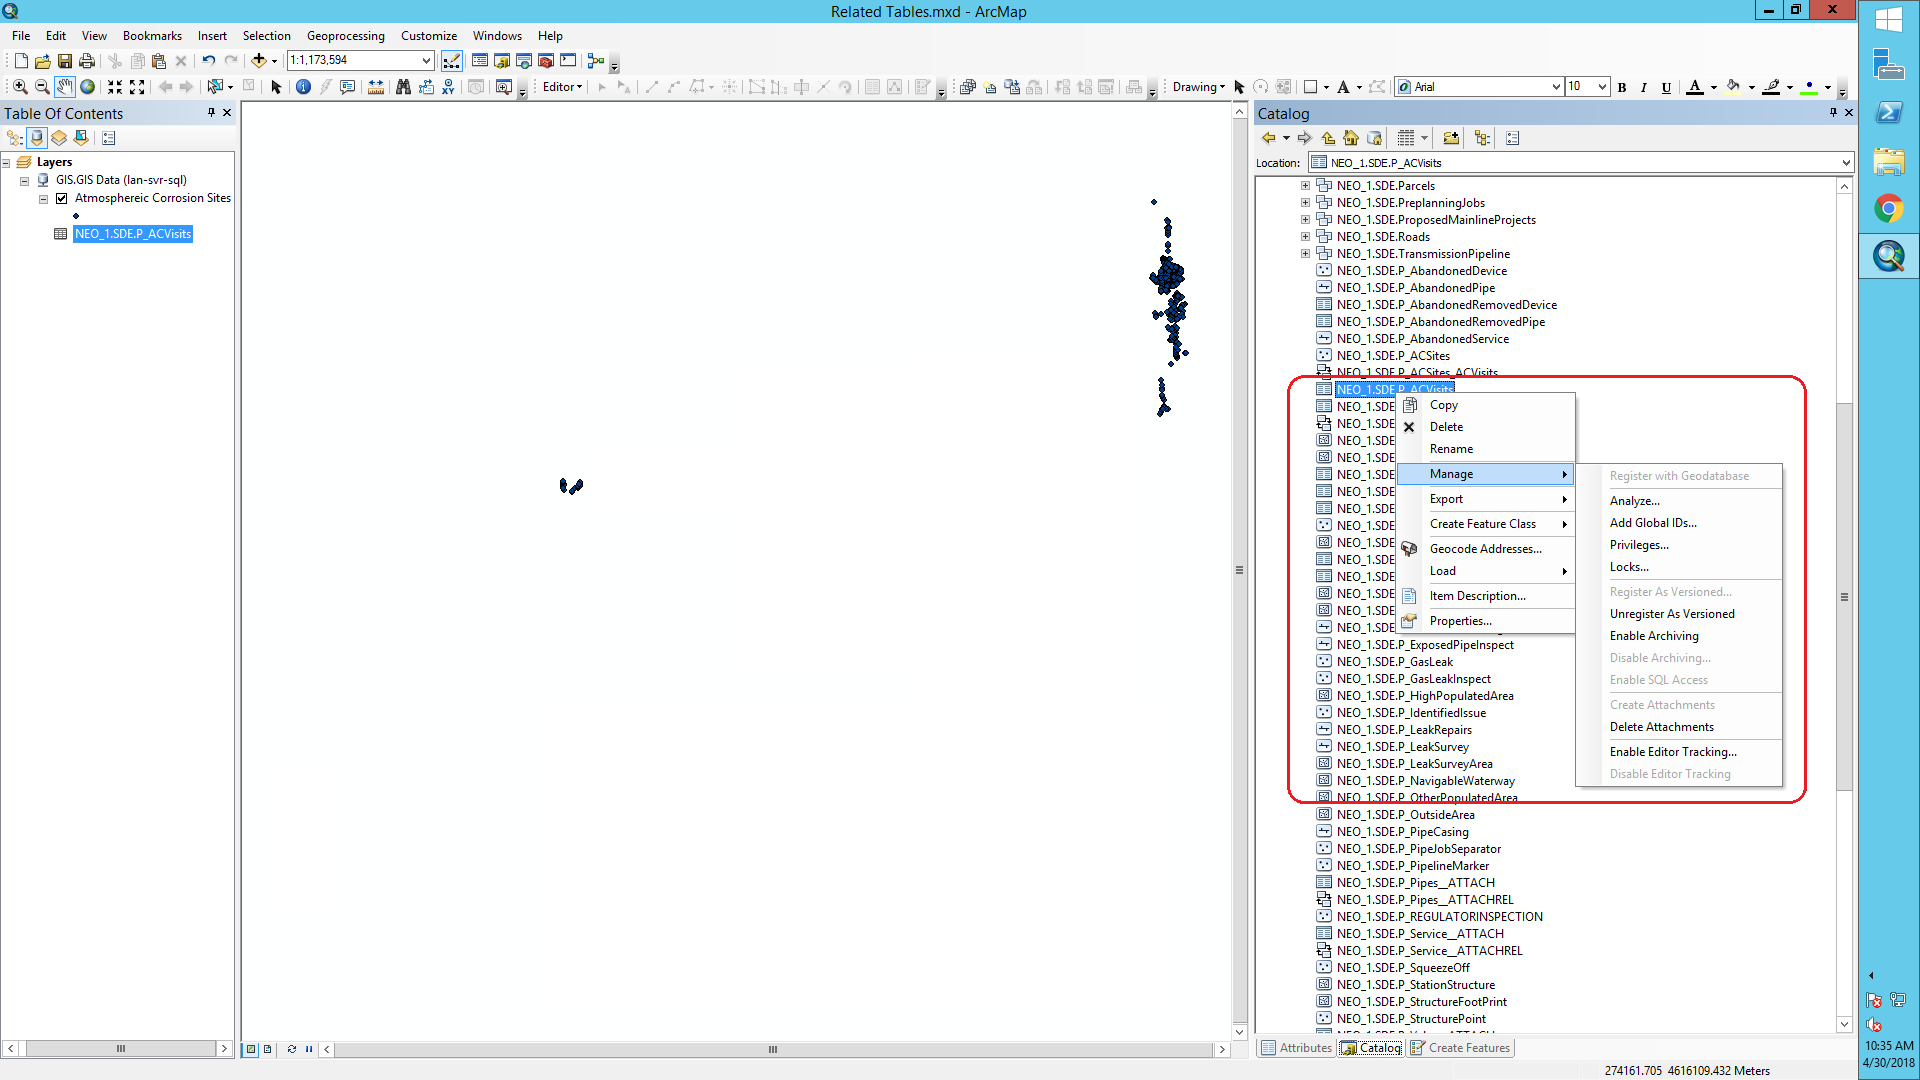
Task: Open the Python window
Action: pos(568,61)
